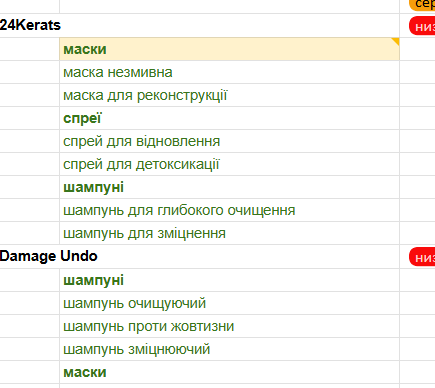The height and width of the screenshot is (388, 435).
Task: Click the bold спреї heading cell
Action: pyautogui.click(x=229, y=118)
